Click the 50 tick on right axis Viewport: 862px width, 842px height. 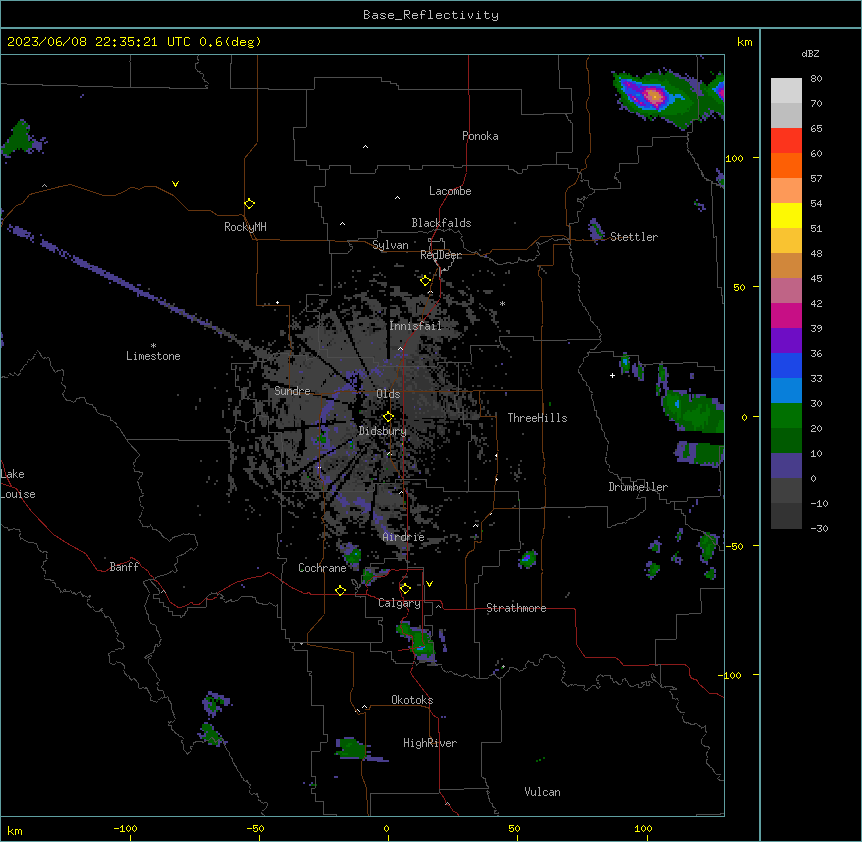[x=739, y=287]
